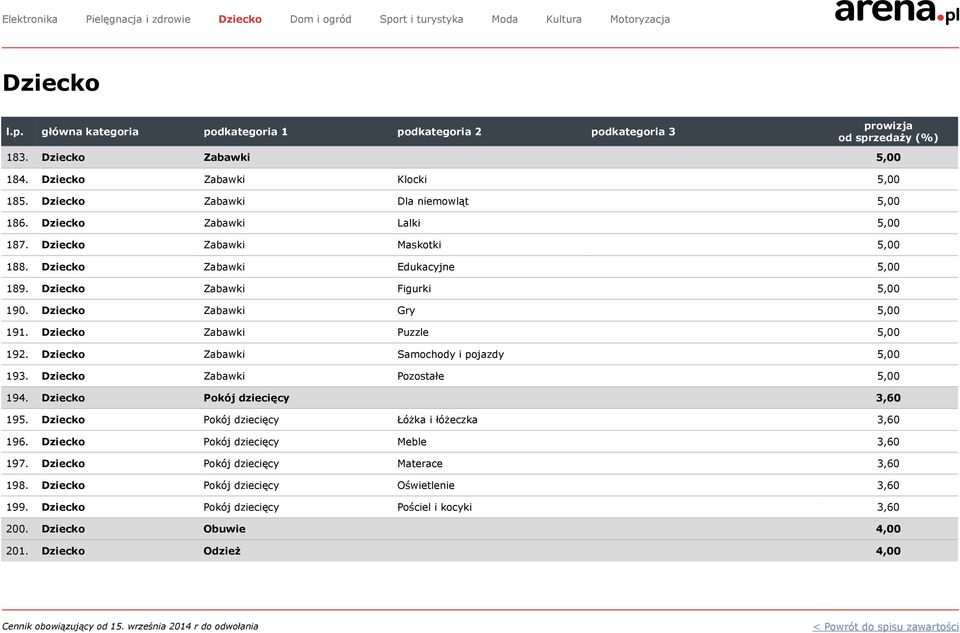Select the Samochody i pojazdy cell
Viewport: 960px width, 633px height.
pyautogui.click(x=451, y=354)
